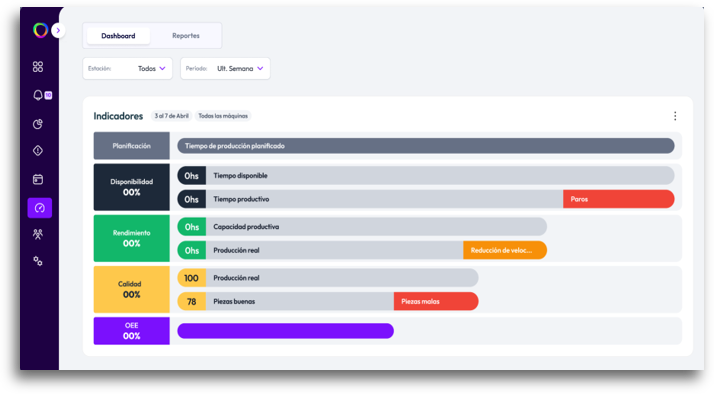Switch to the Reportes tab
Image resolution: width=714 pixels, height=394 pixels.
click(186, 36)
